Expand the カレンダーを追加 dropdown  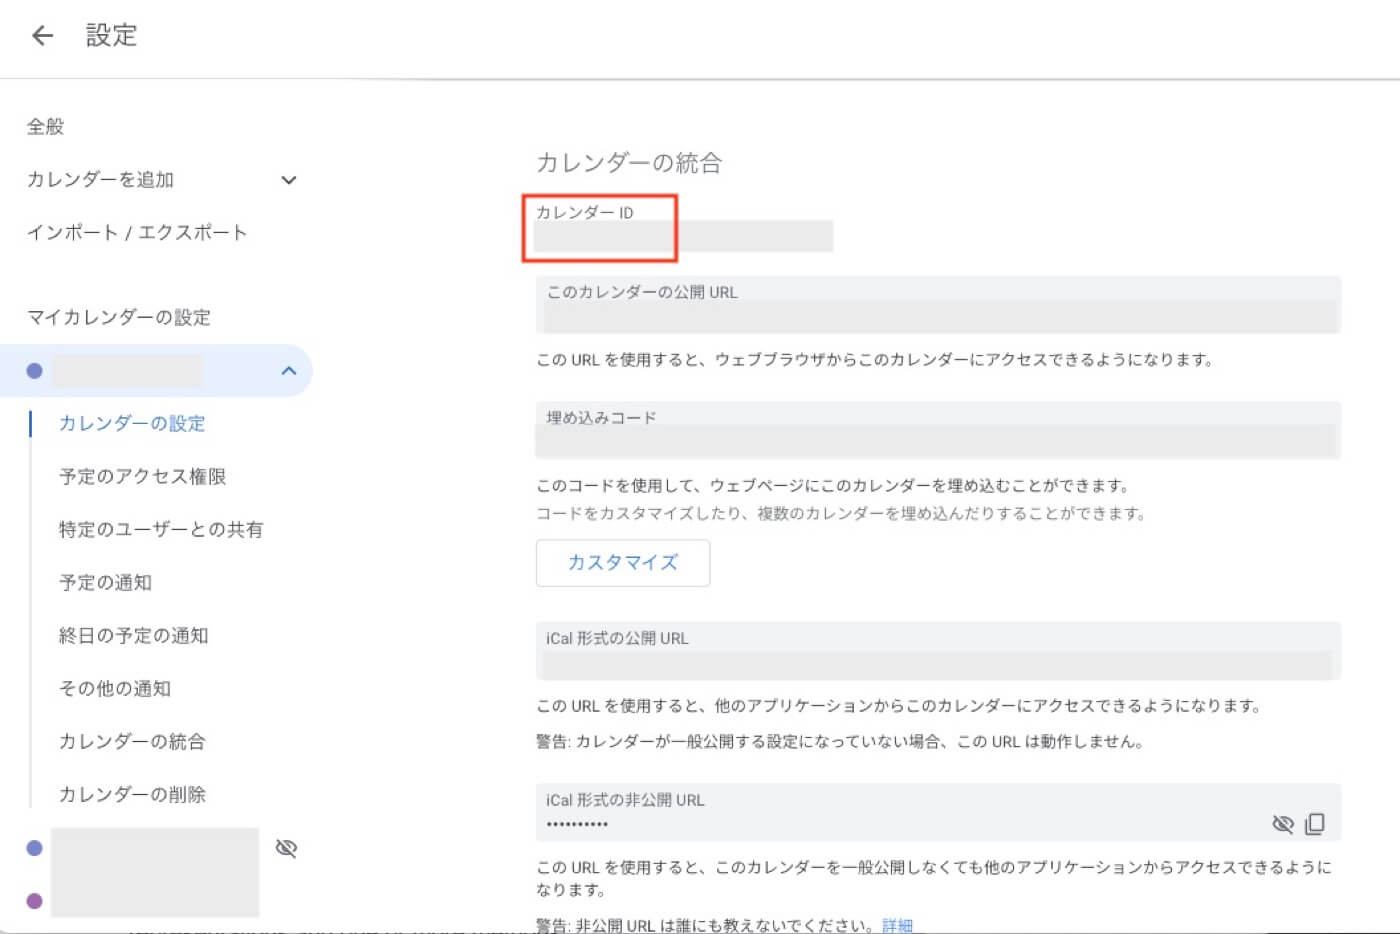point(289,180)
